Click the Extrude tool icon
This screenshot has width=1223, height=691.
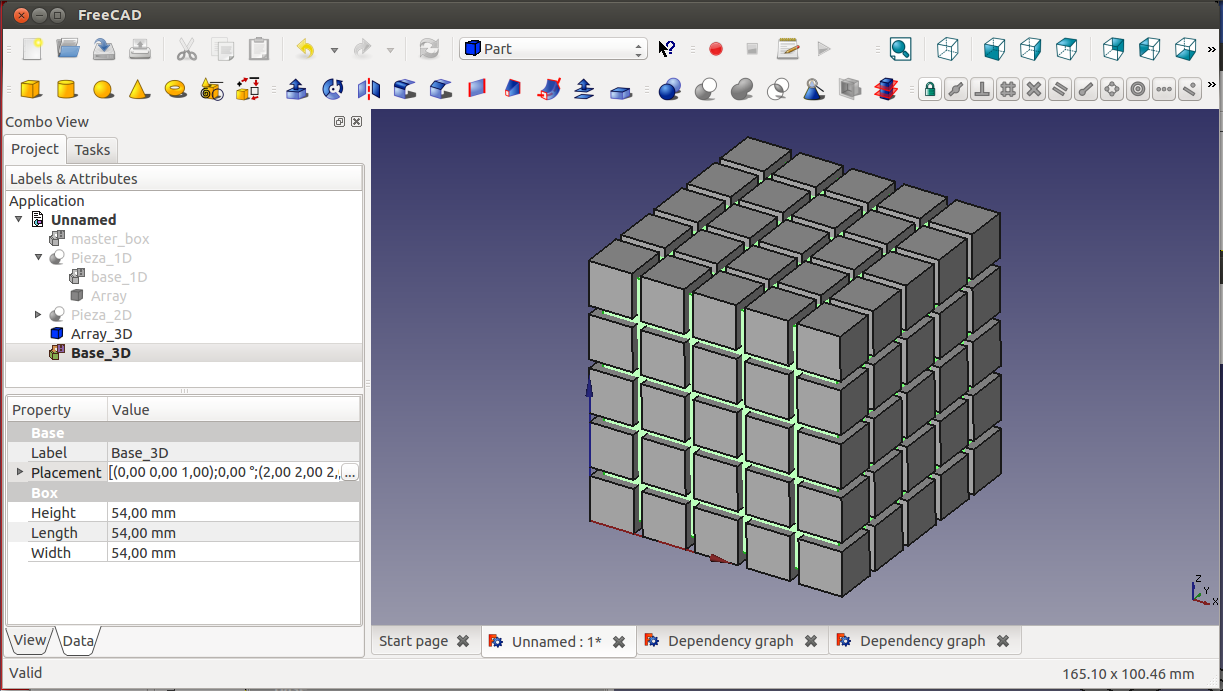click(296, 89)
